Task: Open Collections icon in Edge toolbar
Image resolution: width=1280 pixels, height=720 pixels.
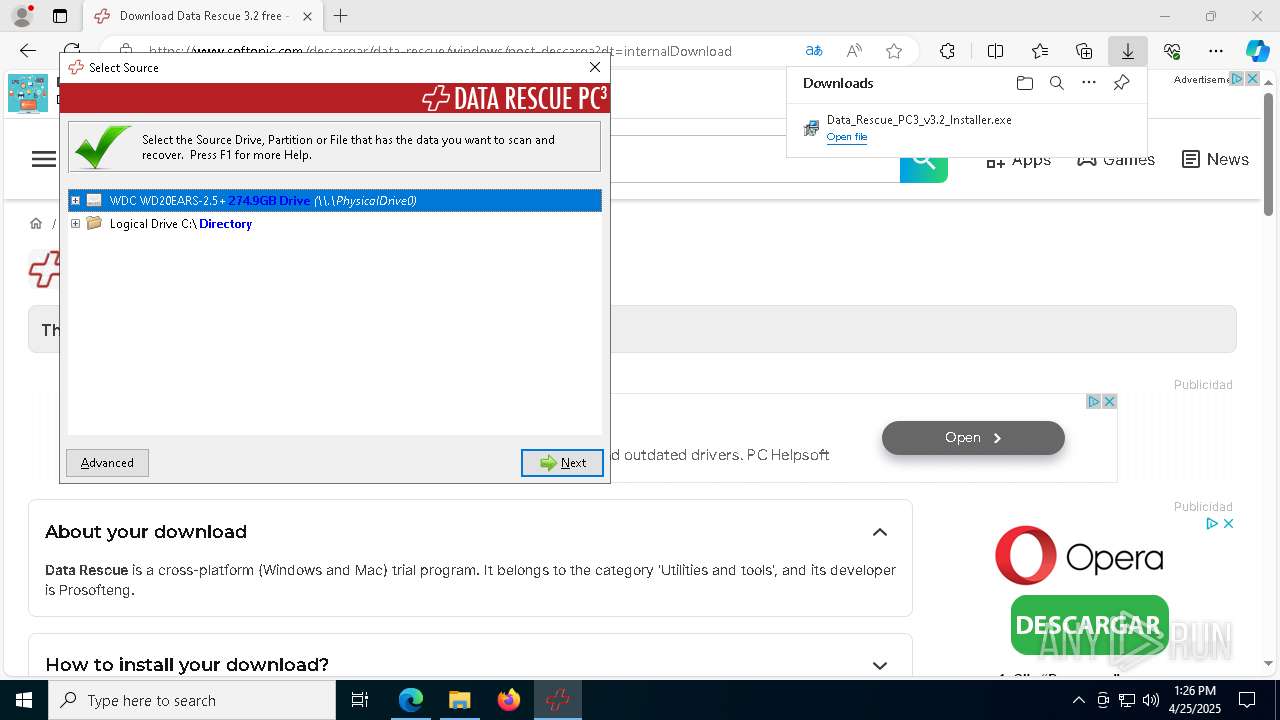Action: click(1084, 51)
